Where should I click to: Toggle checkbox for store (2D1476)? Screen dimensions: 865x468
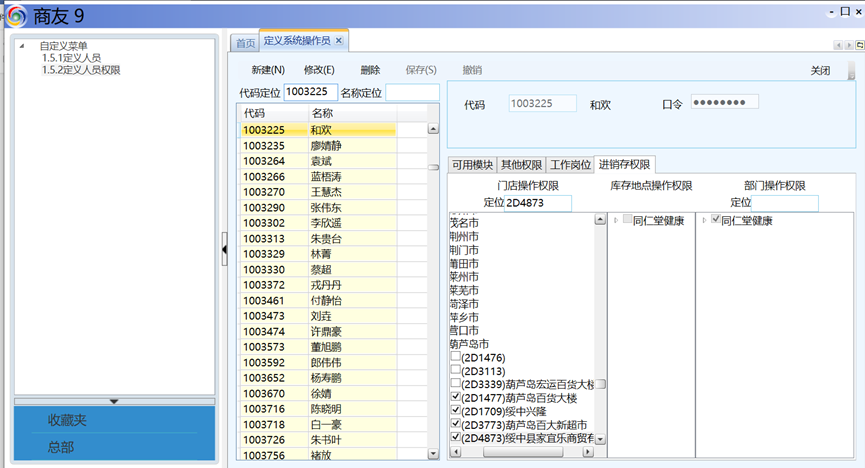[455, 357]
